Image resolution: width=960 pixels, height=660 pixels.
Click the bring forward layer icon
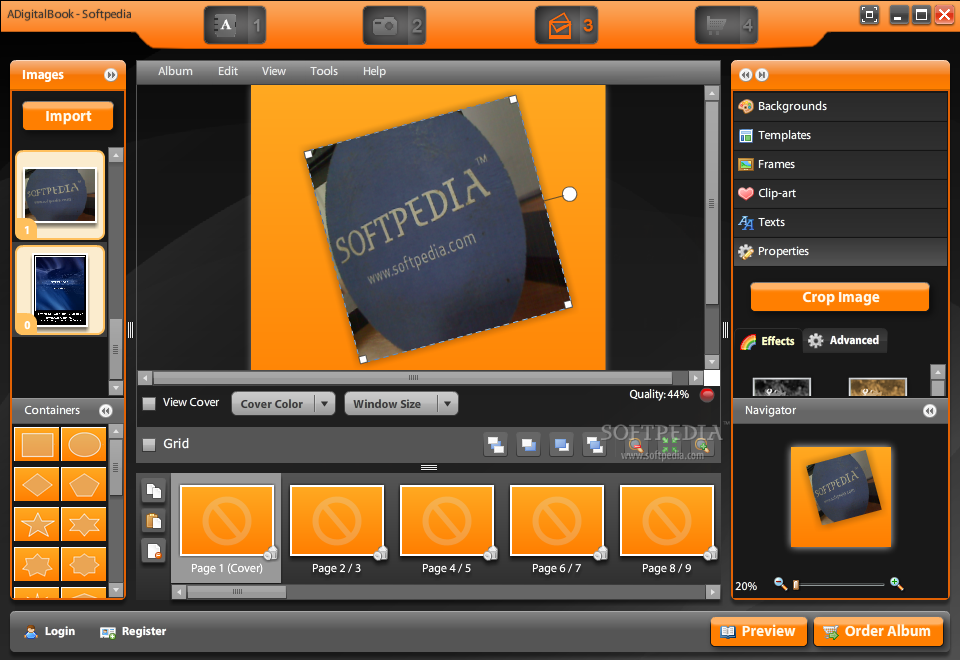point(528,444)
